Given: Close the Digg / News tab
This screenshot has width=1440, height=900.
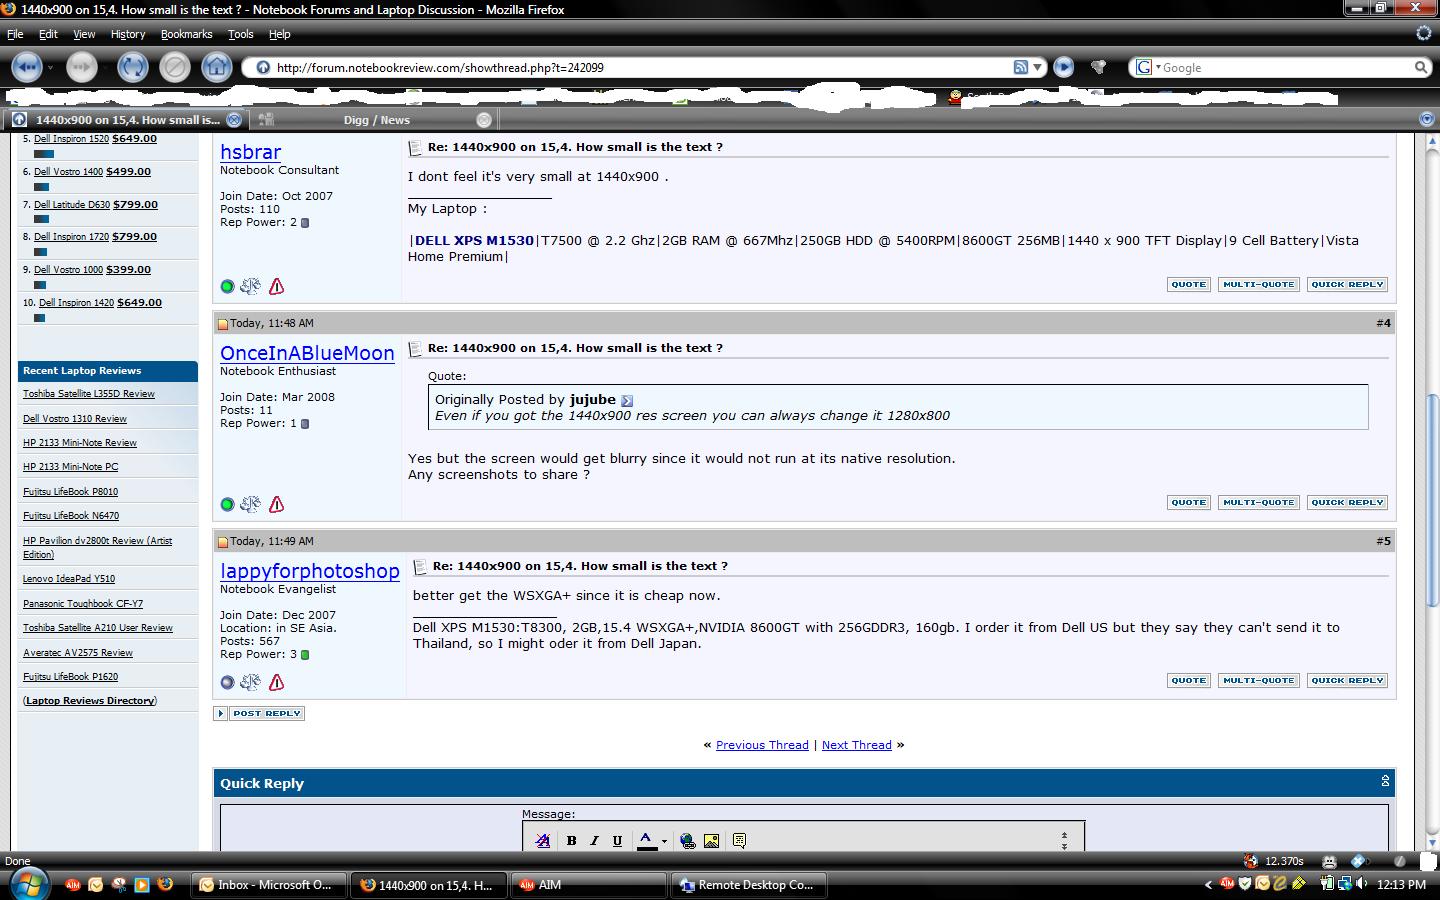Looking at the screenshot, I should [484, 119].
